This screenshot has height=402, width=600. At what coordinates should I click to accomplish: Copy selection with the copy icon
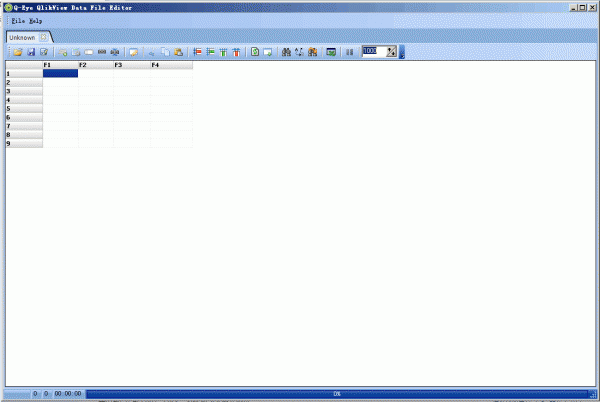pos(165,52)
